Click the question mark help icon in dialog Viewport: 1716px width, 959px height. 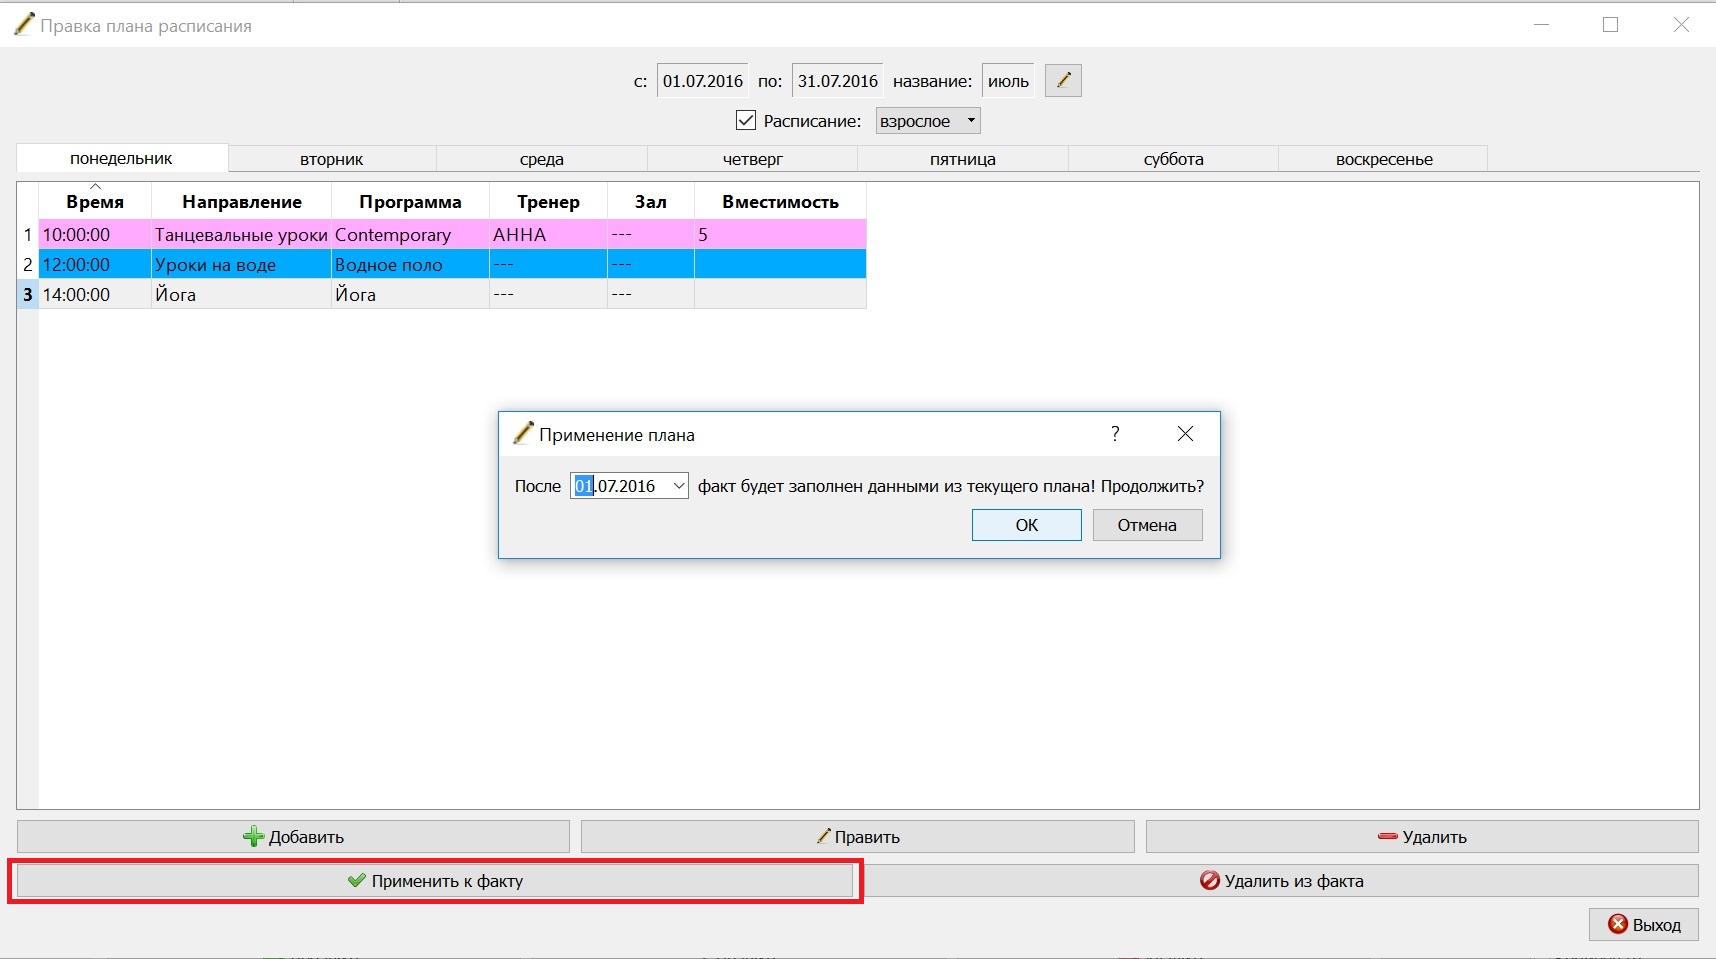point(1115,433)
